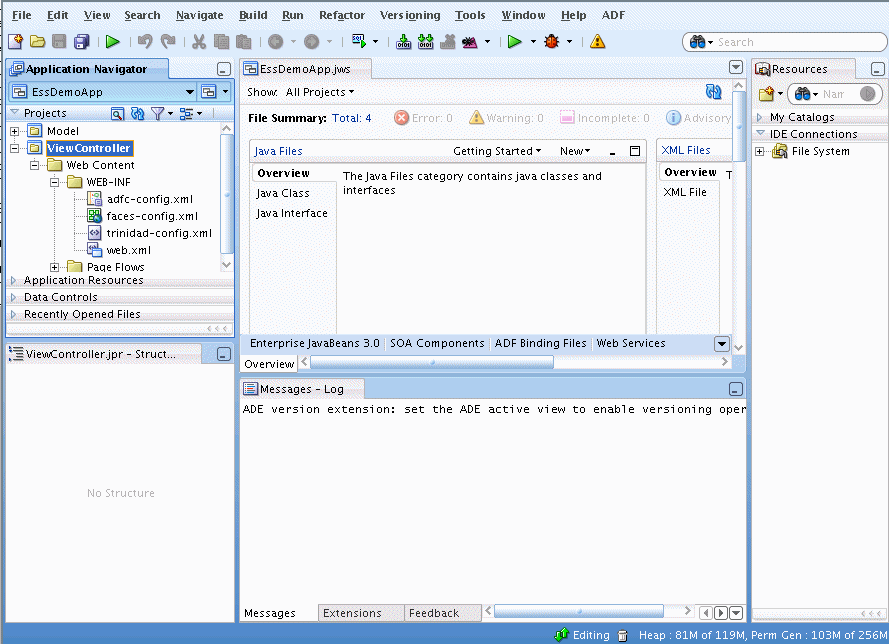The height and width of the screenshot is (644, 889).
Task: Open the Refactor menu
Action: click(x=342, y=14)
